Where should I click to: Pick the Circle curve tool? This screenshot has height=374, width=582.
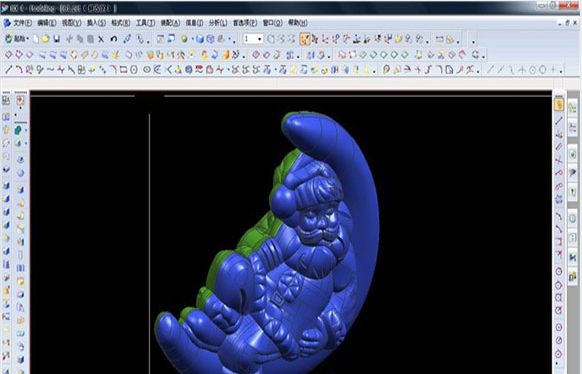tap(134, 69)
